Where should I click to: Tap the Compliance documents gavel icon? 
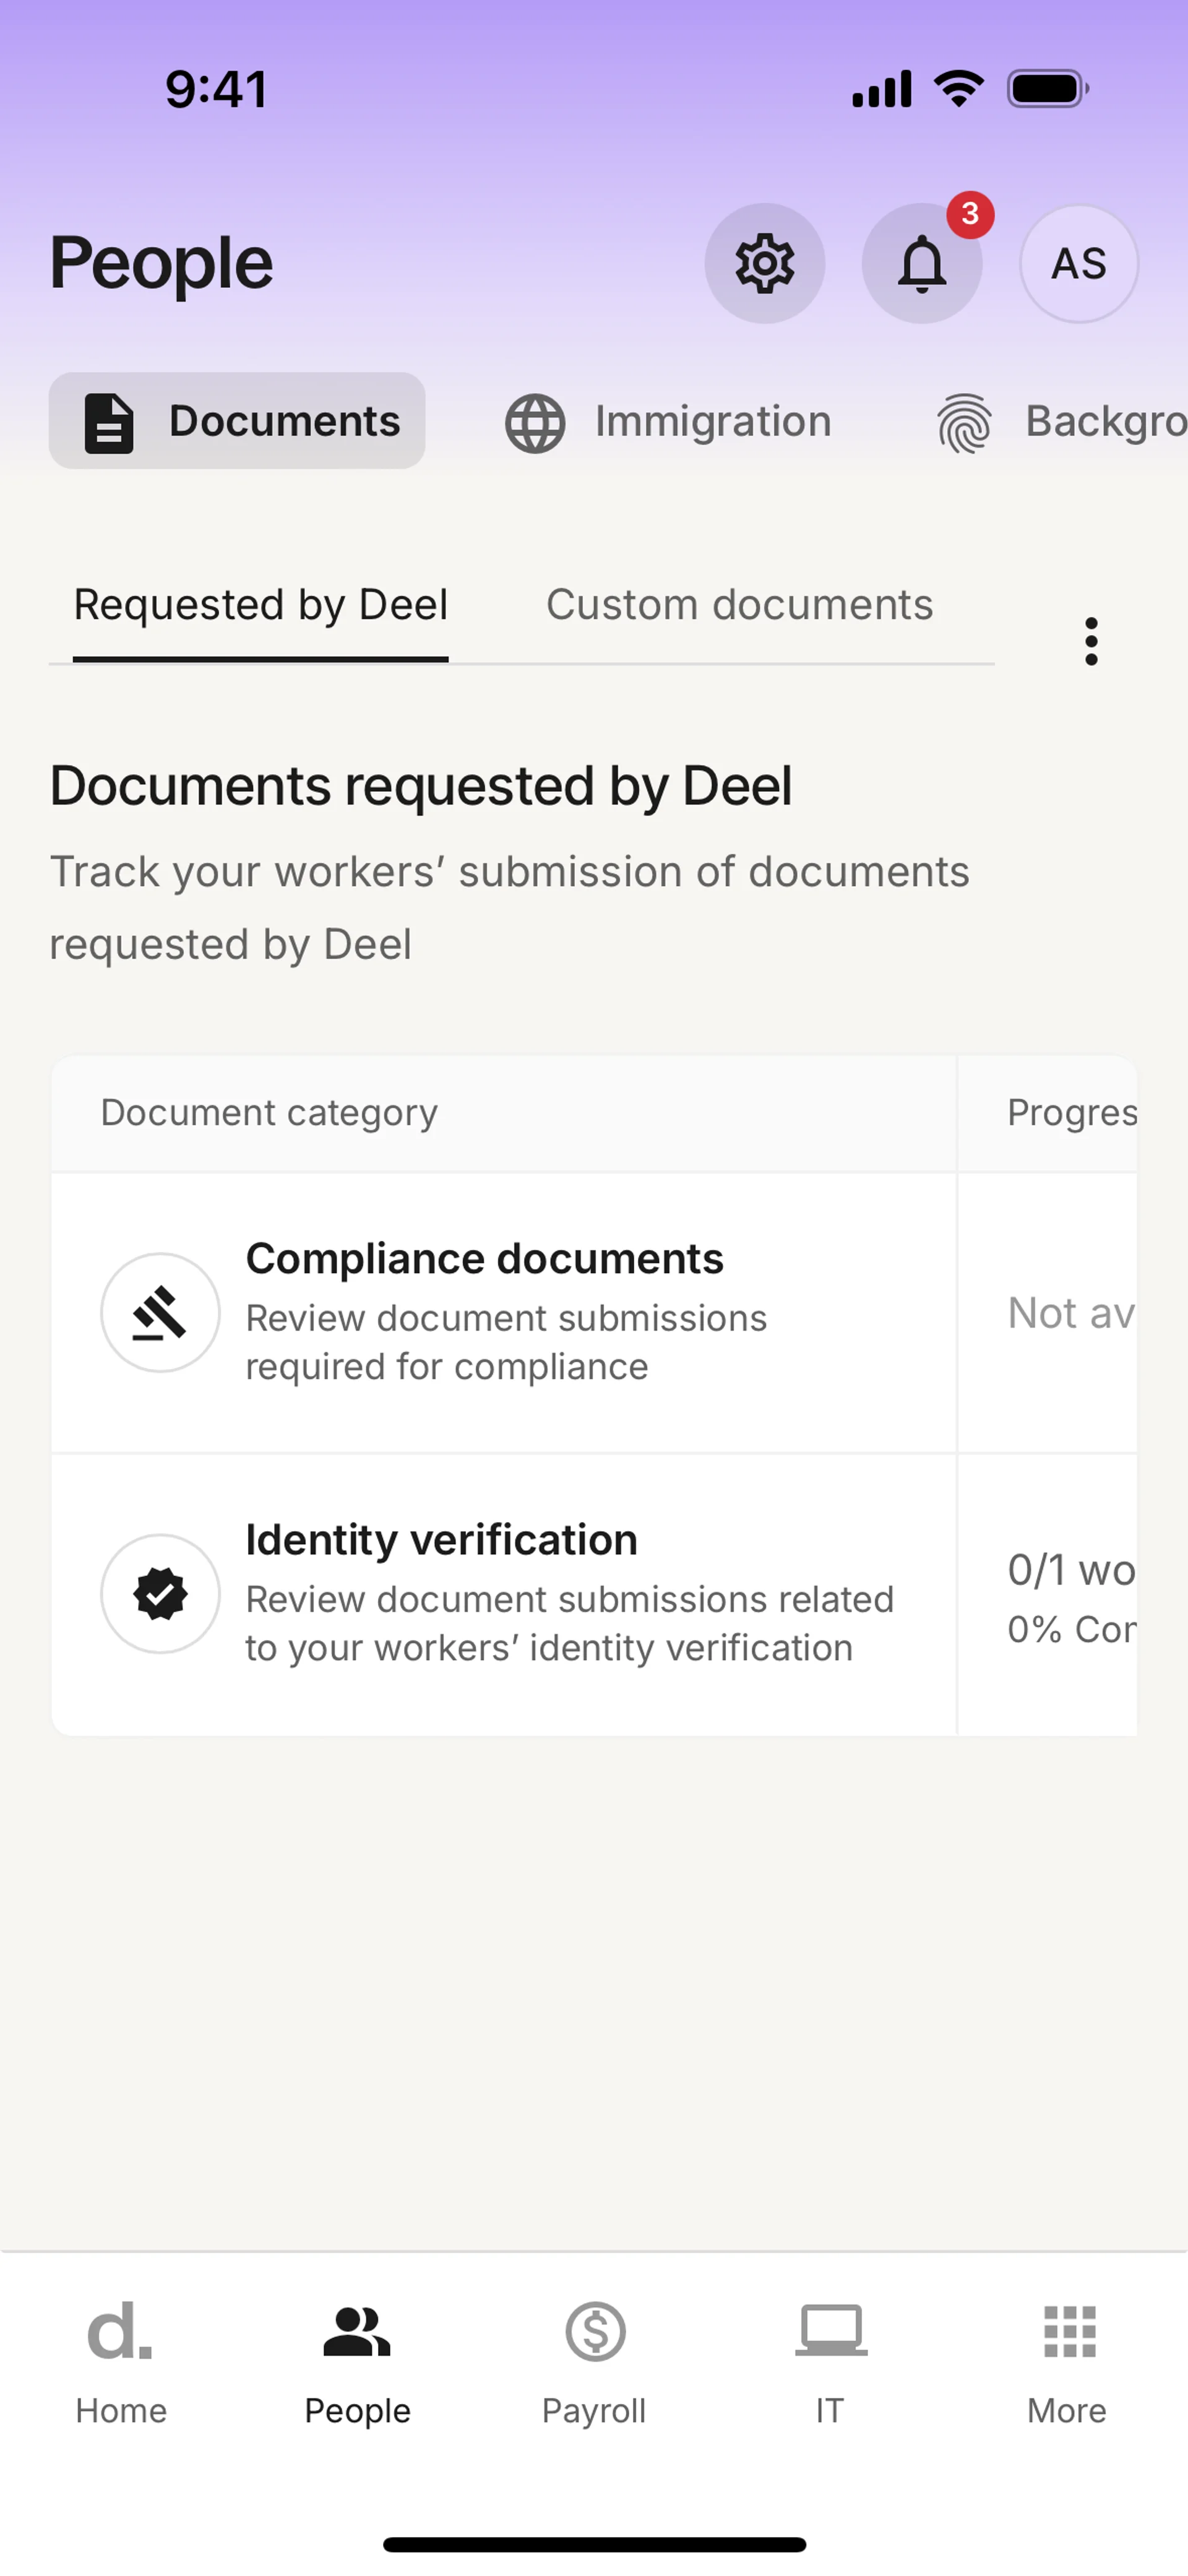point(160,1313)
